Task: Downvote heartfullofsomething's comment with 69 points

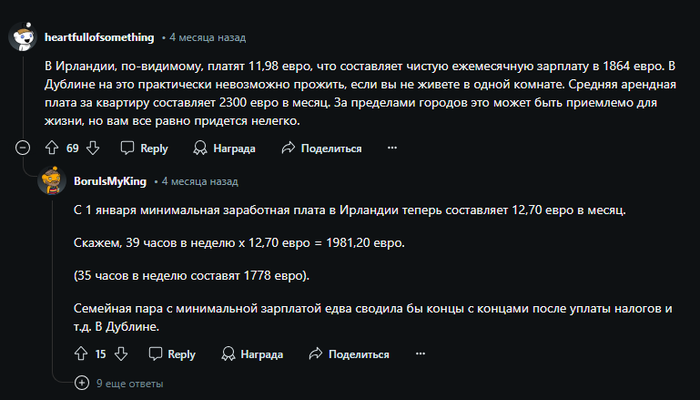Action: click(x=93, y=148)
